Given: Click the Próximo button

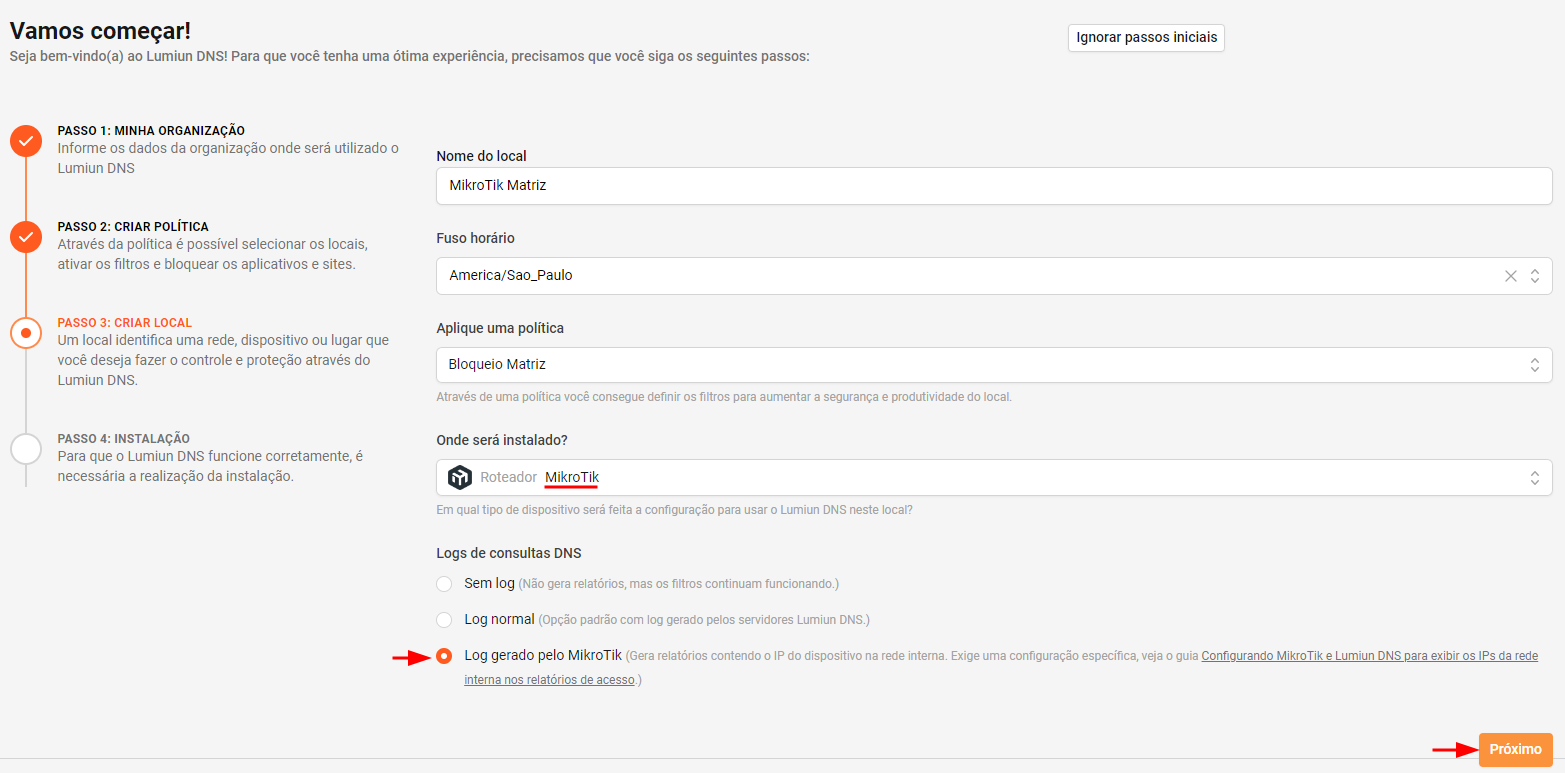Looking at the screenshot, I should coord(1515,749).
